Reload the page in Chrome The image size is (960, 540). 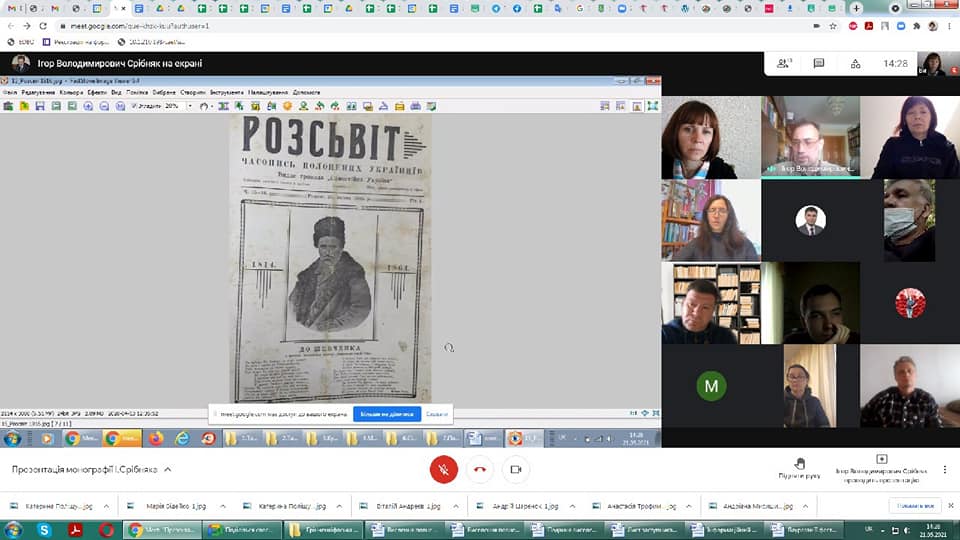42,25
